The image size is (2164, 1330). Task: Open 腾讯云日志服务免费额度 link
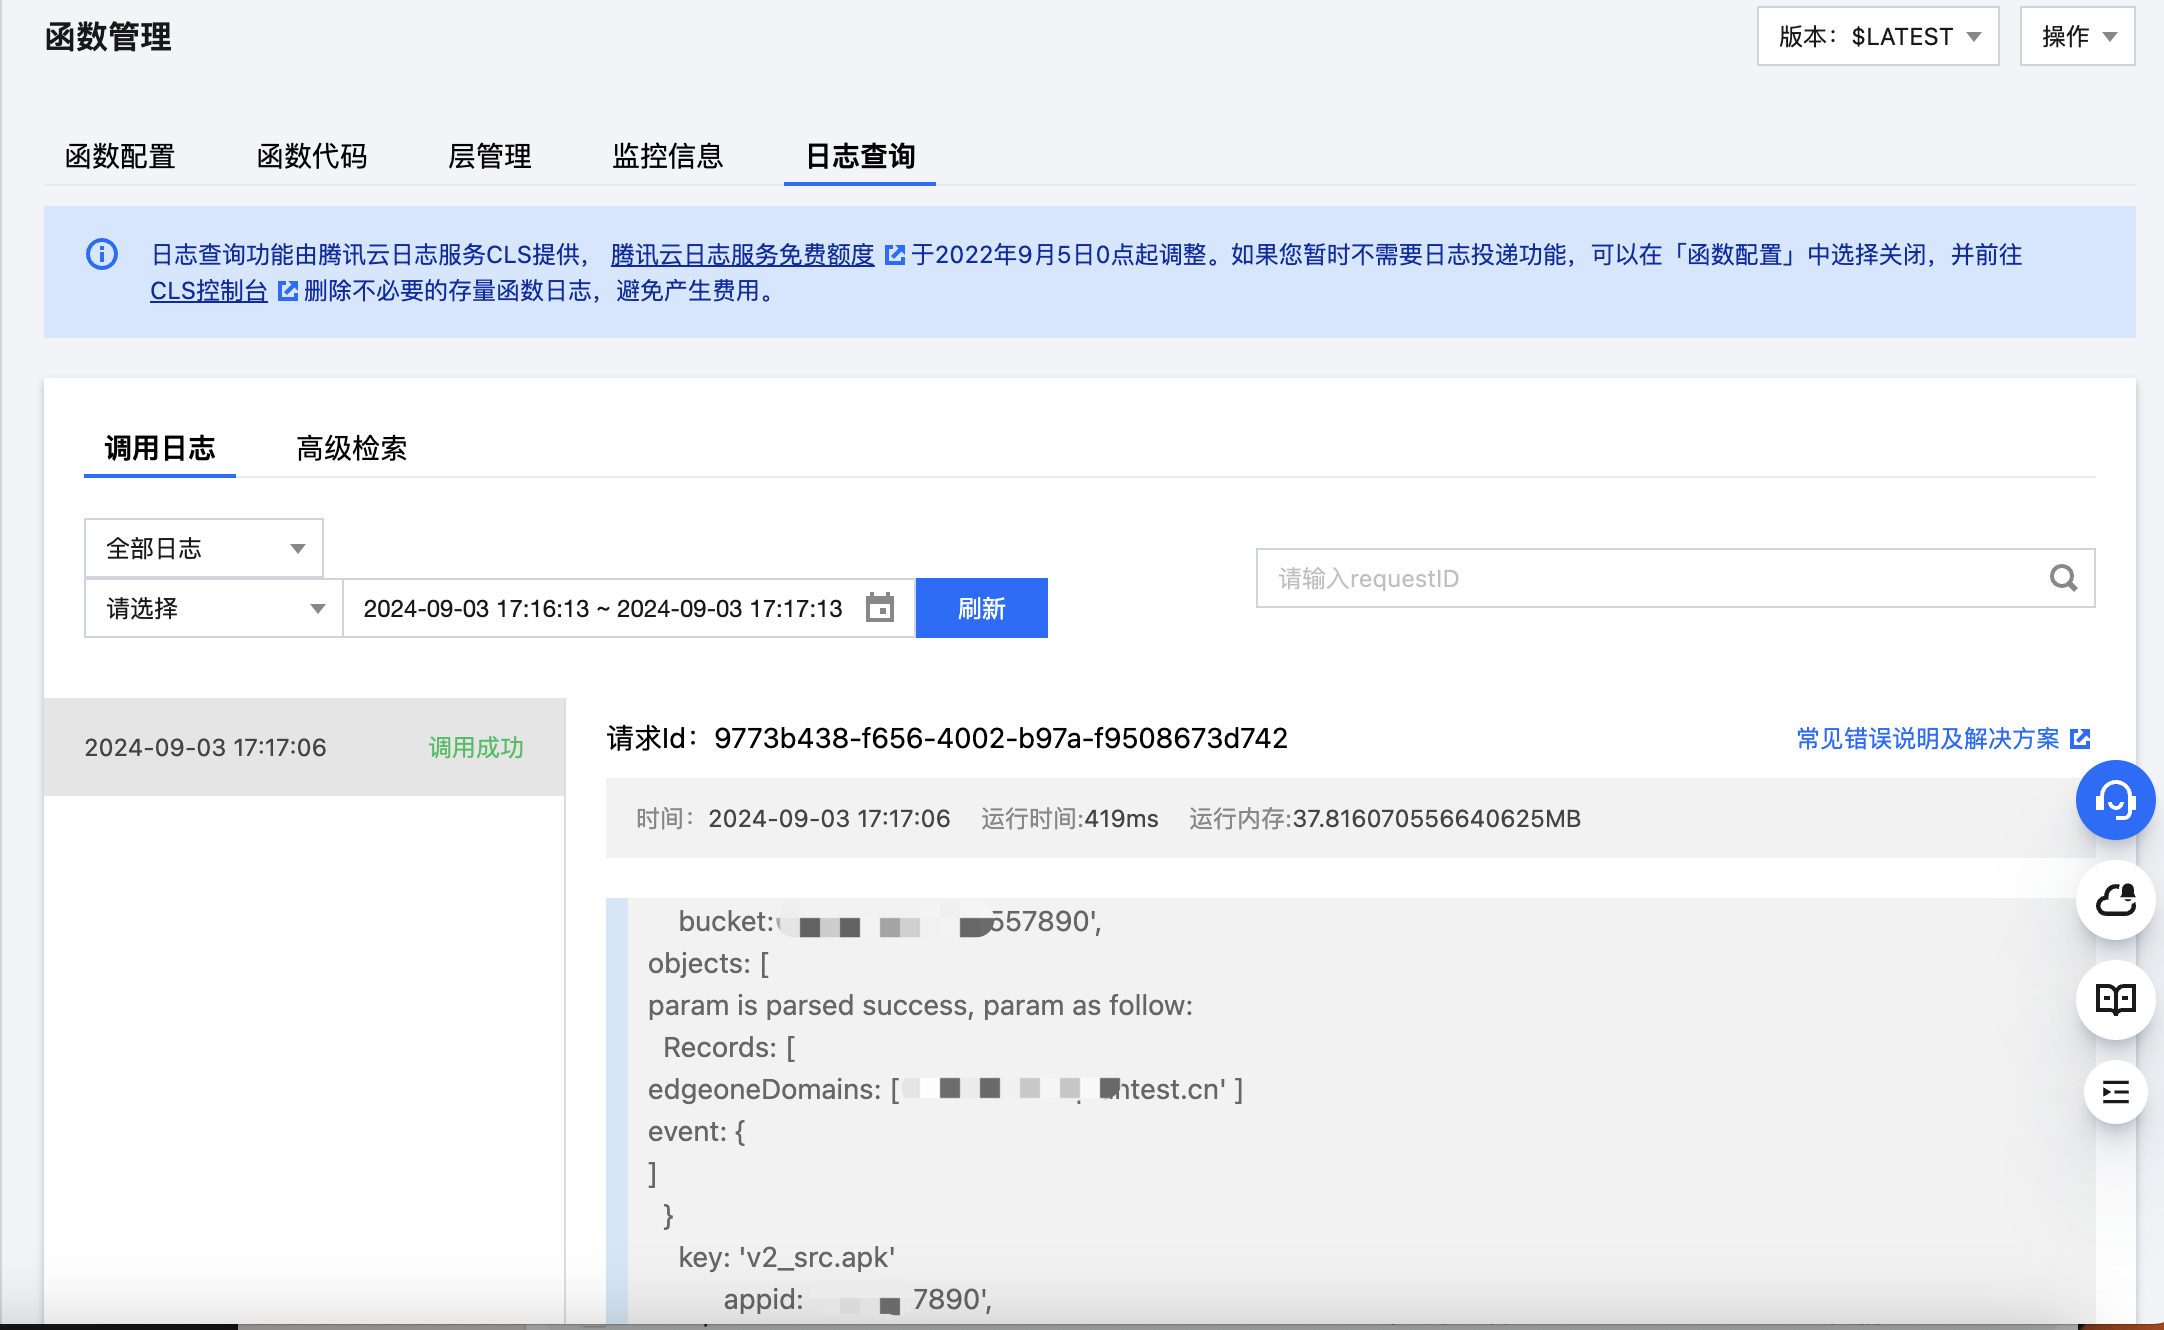coord(742,255)
